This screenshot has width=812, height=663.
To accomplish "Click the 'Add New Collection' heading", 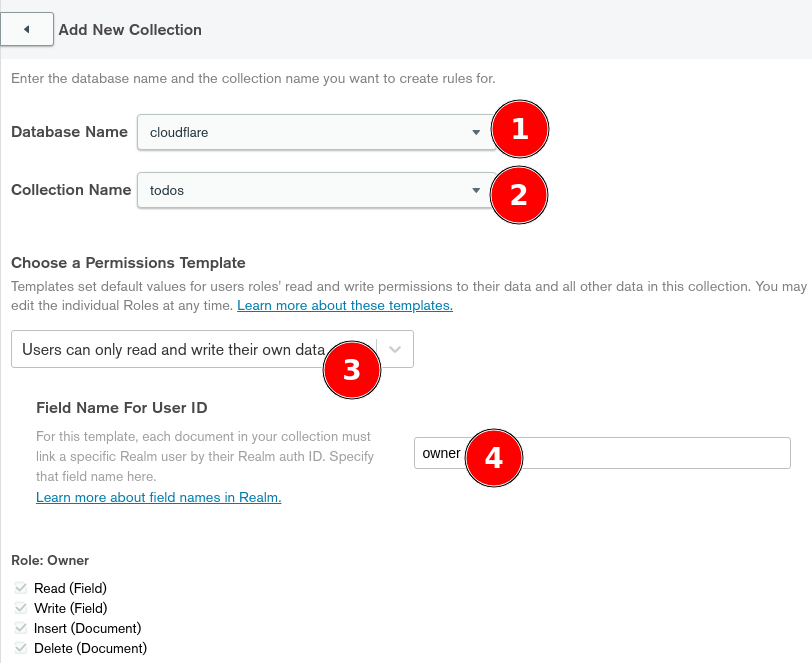I will 130,30.
